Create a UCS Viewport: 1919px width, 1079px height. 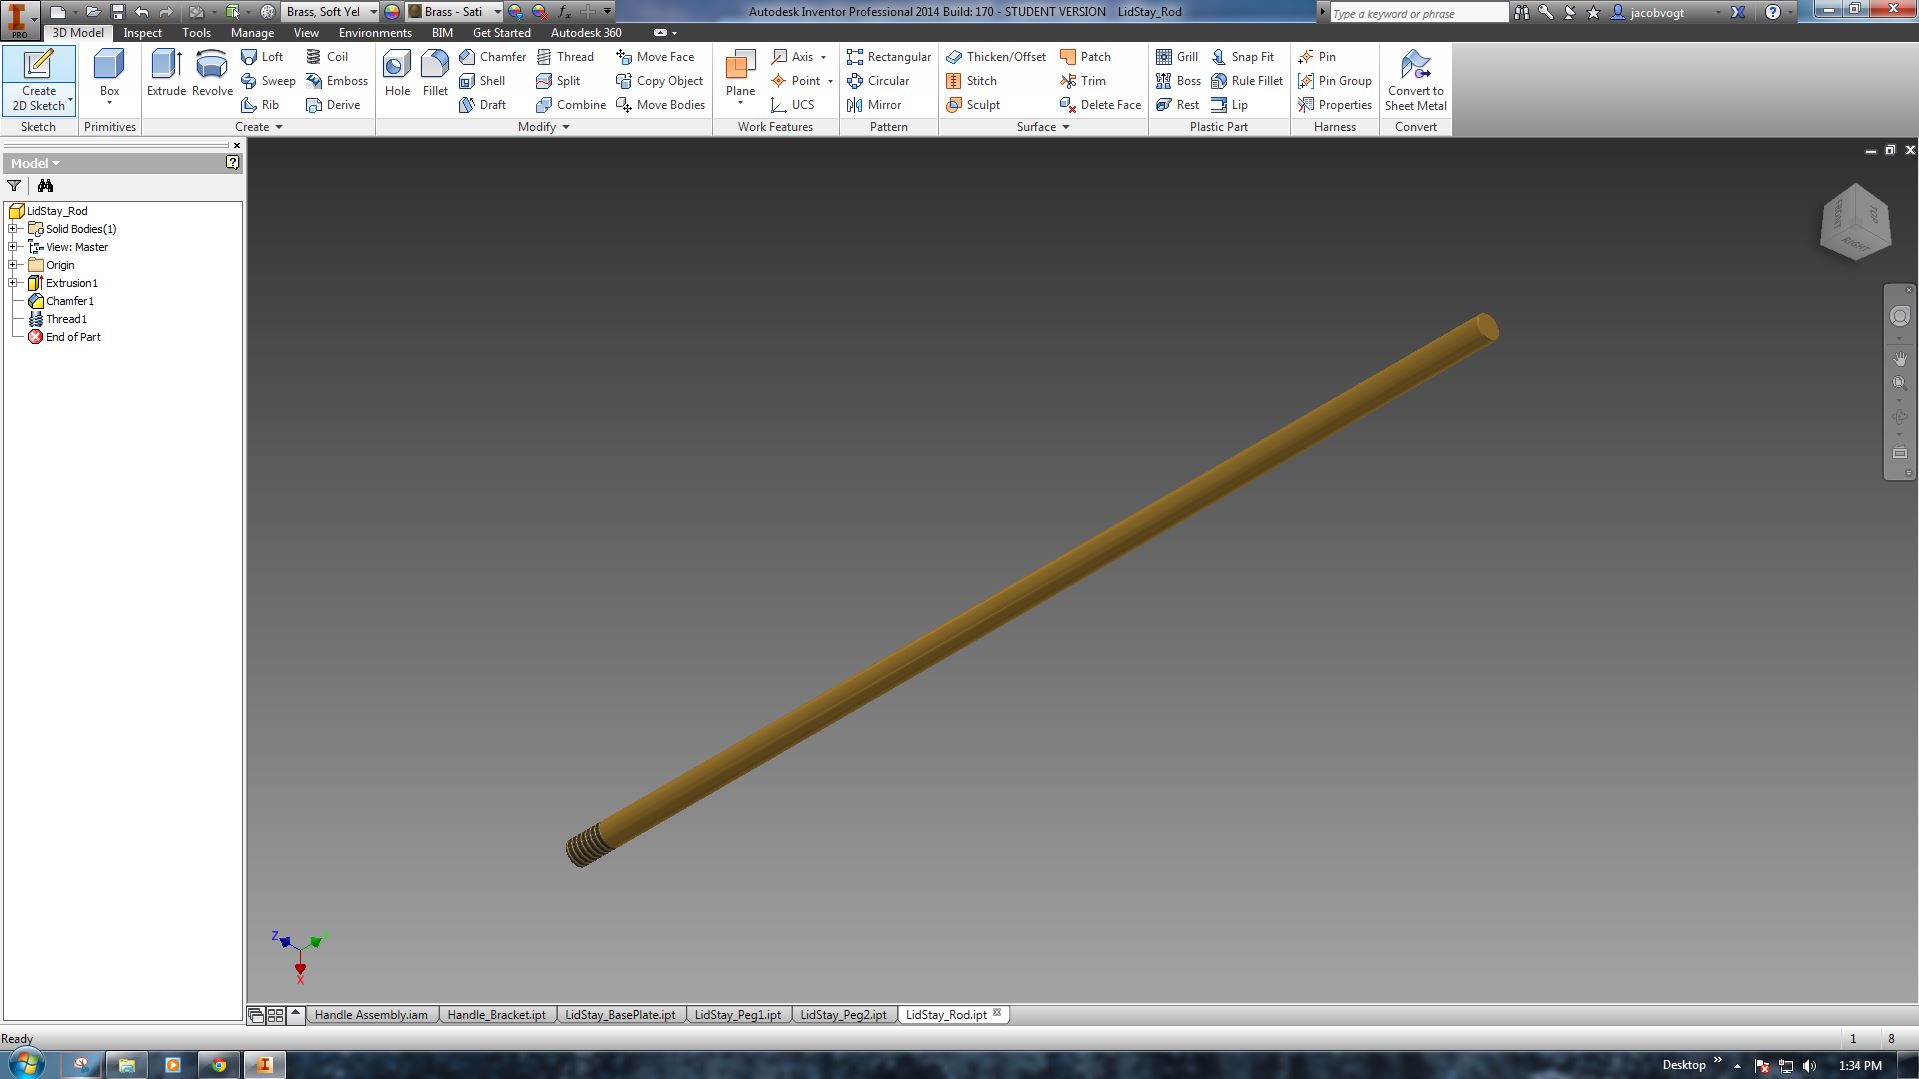point(792,105)
